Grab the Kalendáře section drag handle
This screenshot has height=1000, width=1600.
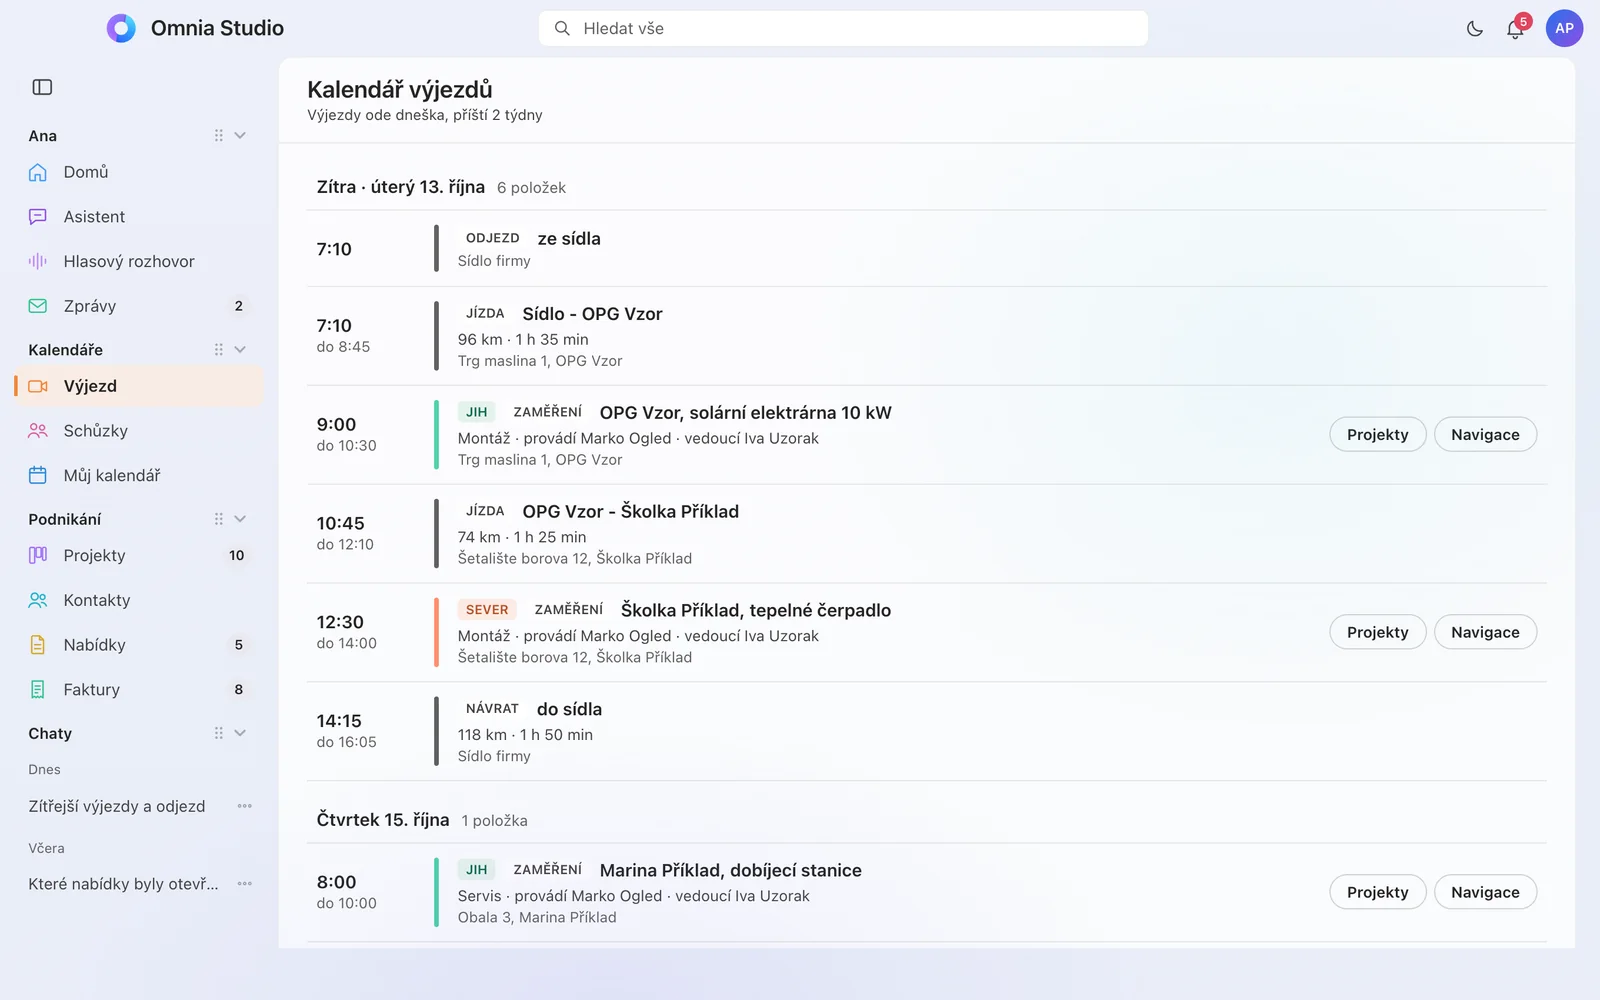[218, 349]
